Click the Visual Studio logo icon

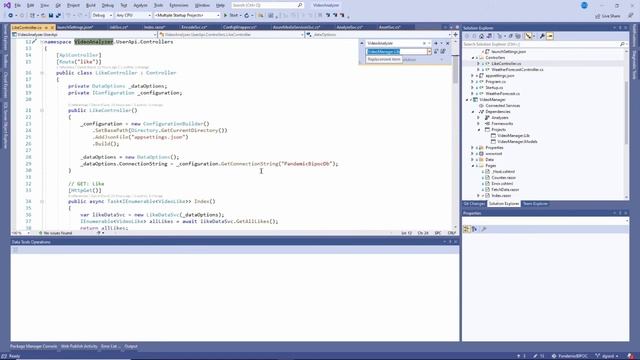click(x=7, y=5)
